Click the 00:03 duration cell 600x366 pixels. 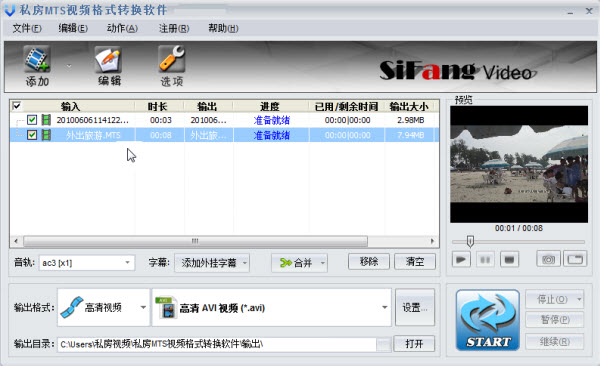pyautogui.click(x=161, y=120)
